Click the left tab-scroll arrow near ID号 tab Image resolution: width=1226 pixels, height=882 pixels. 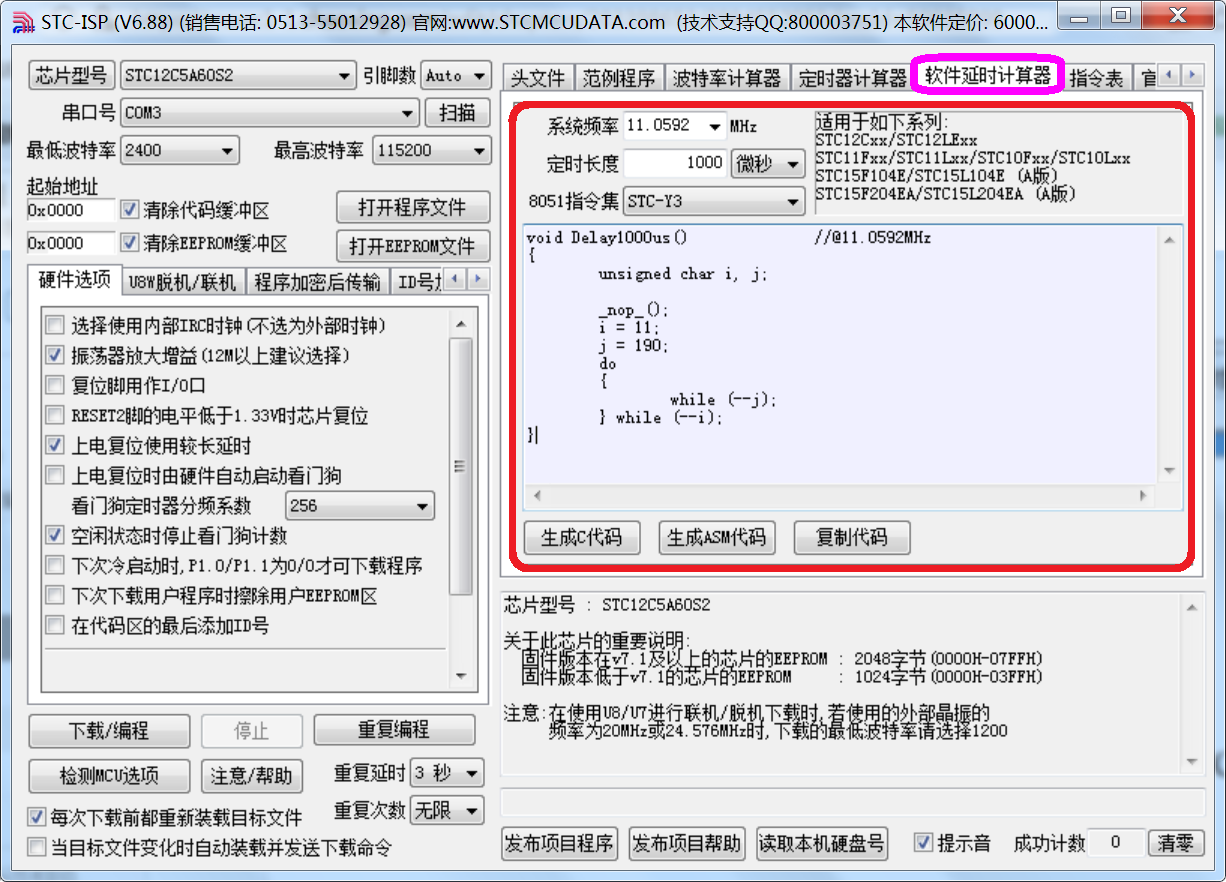[454, 280]
